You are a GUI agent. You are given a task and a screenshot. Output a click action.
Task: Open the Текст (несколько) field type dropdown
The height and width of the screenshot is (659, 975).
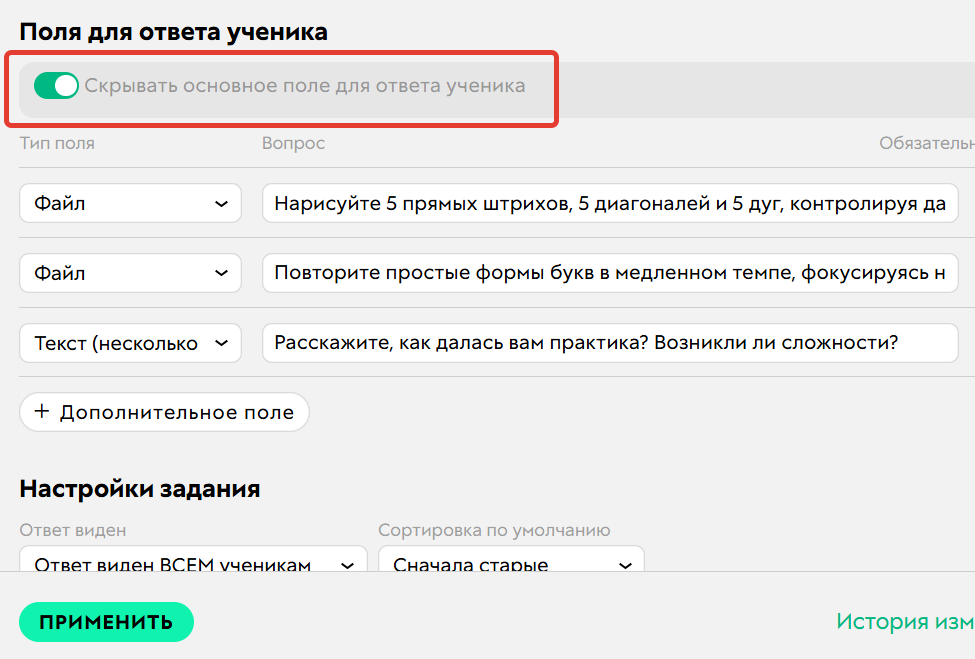tap(130, 342)
